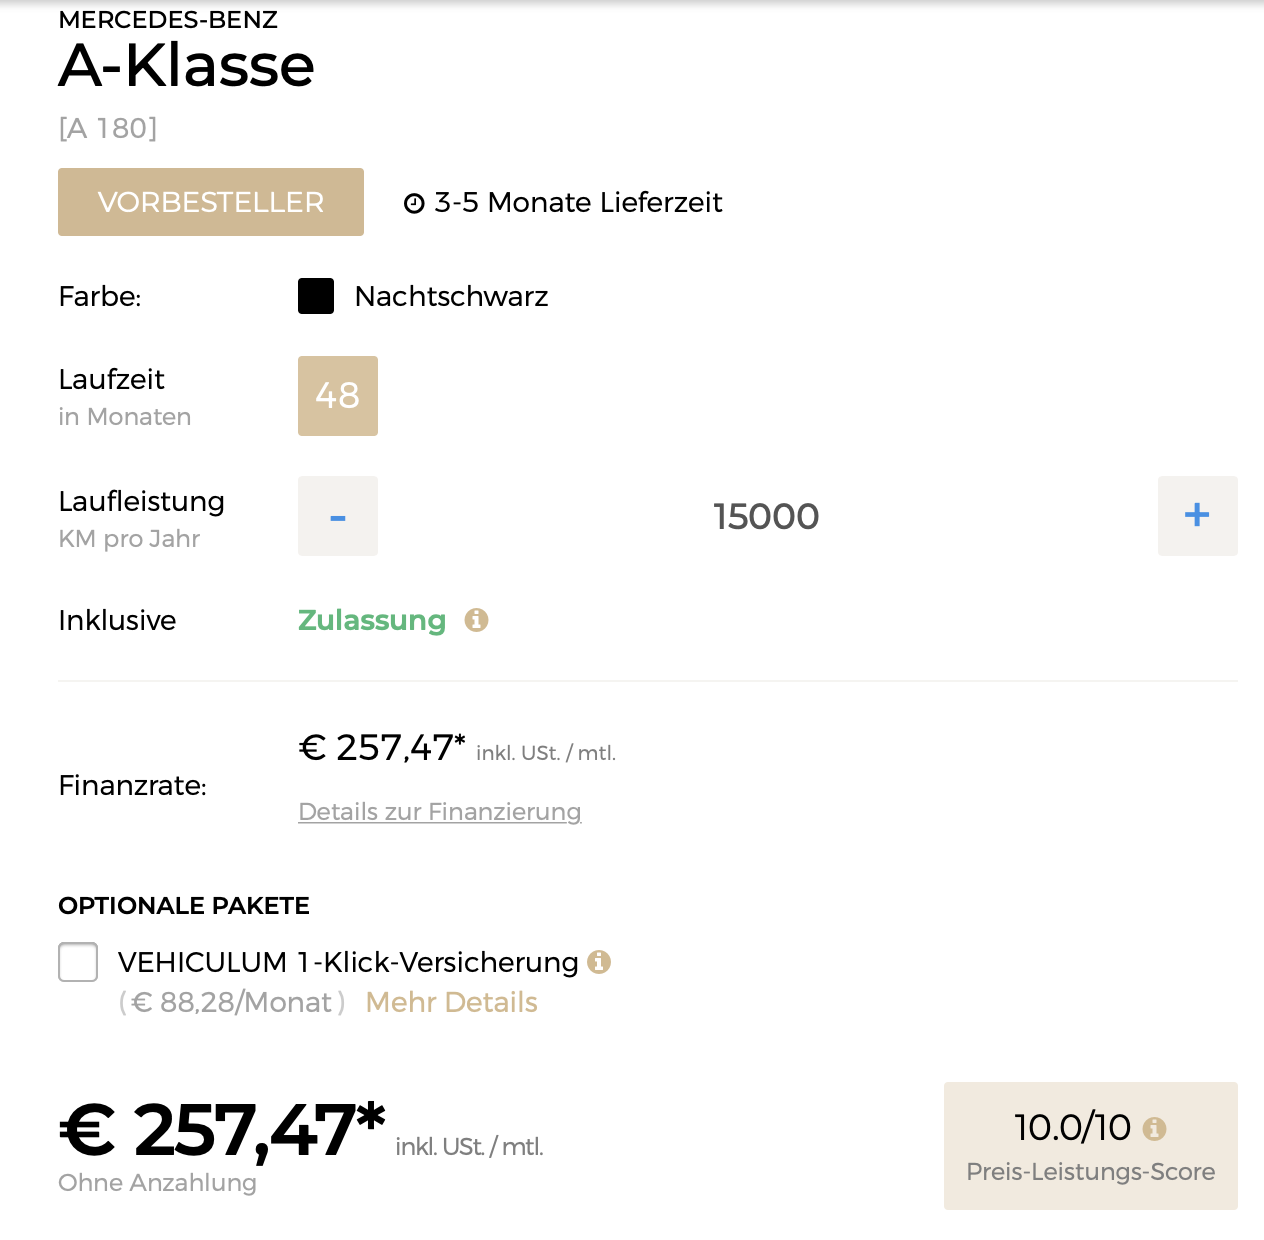Click the info icon next to Zulassung
The height and width of the screenshot is (1240, 1264).
(476, 620)
